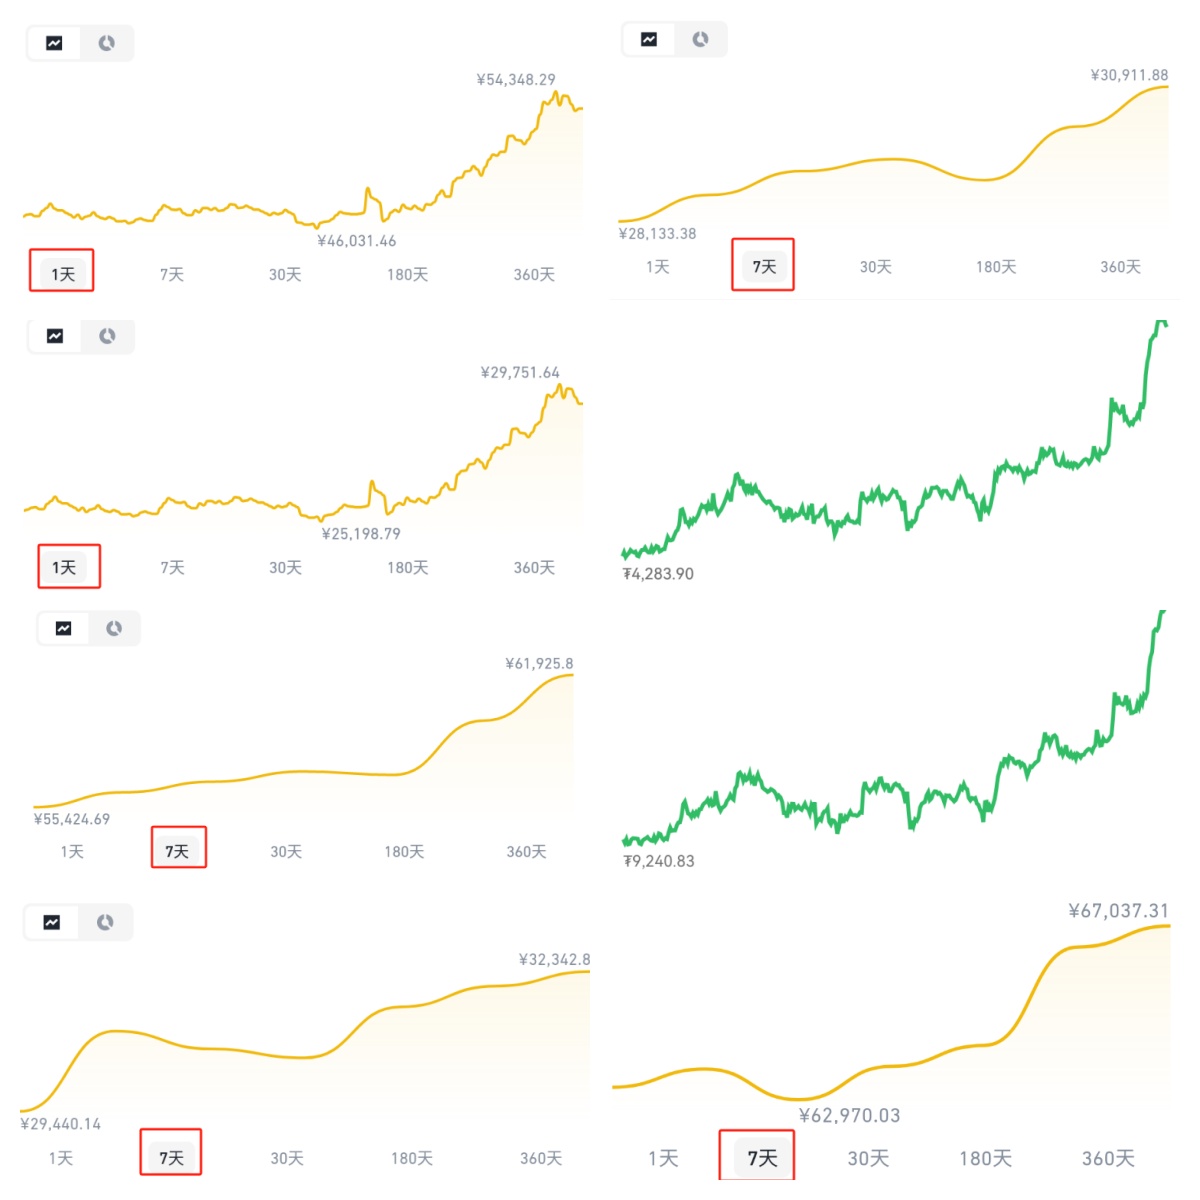Image resolution: width=1200 pixels, height=1200 pixels.
Task: Click pie chart icon above ¥30,911.88 chart
Action: tap(700, 39)
